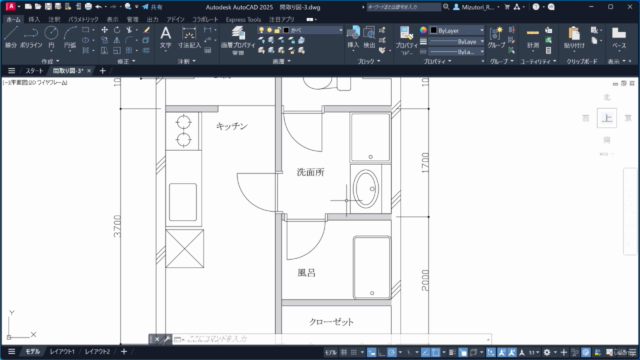
Task: Click the Undo arrow in quick access toolbar
Action: pos(98,7)
